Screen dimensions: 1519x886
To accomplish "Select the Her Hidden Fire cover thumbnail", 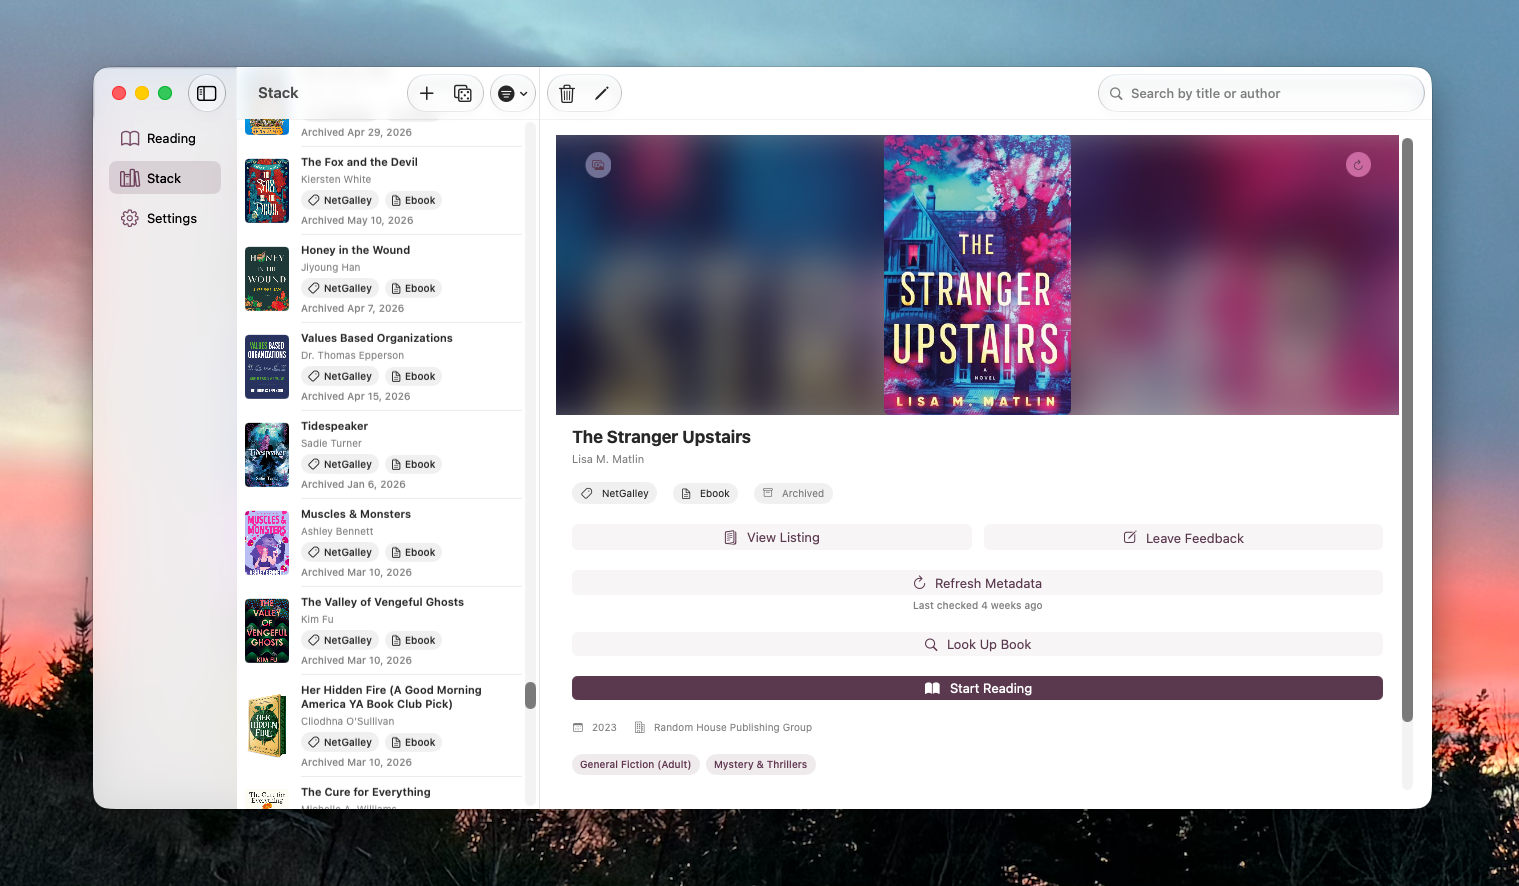I will (267, 726).
